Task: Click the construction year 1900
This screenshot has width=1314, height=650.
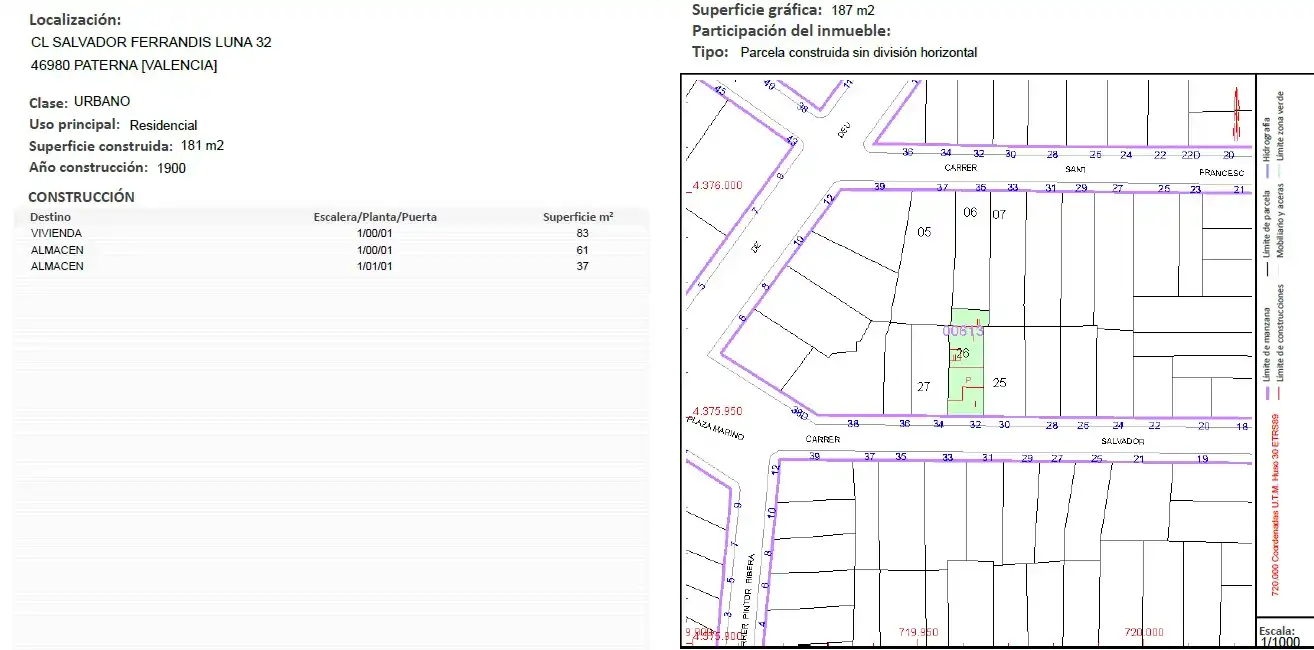Action: (171, 168)
